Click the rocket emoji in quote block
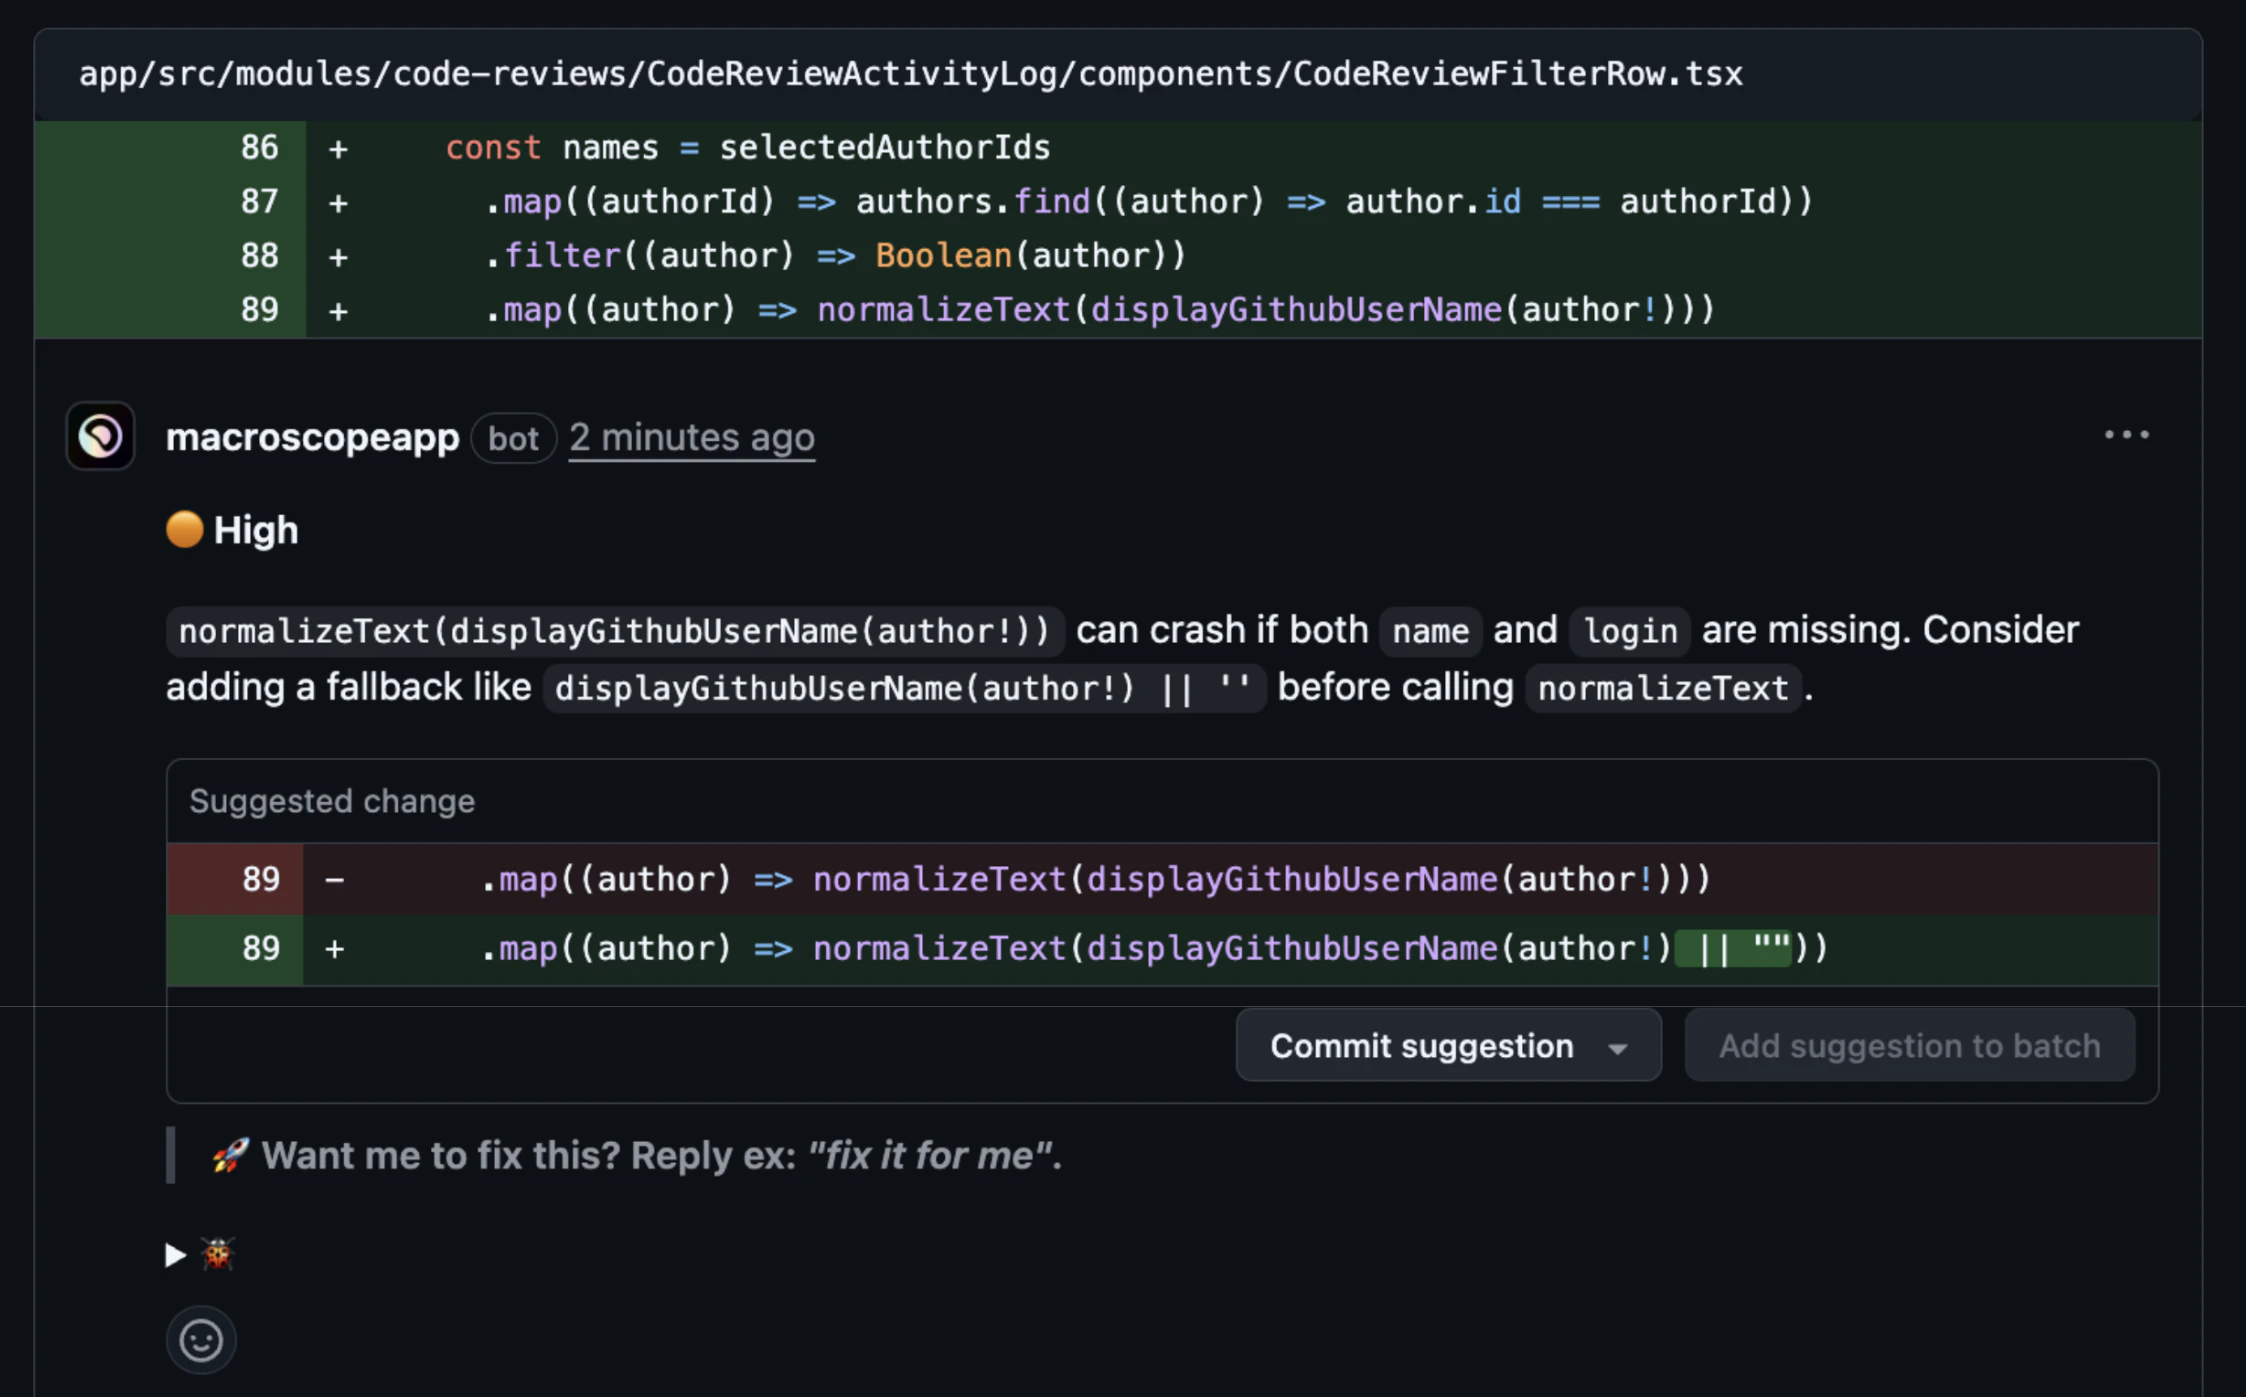Screen dimensions: 2246x1397 pos(229,1155)
